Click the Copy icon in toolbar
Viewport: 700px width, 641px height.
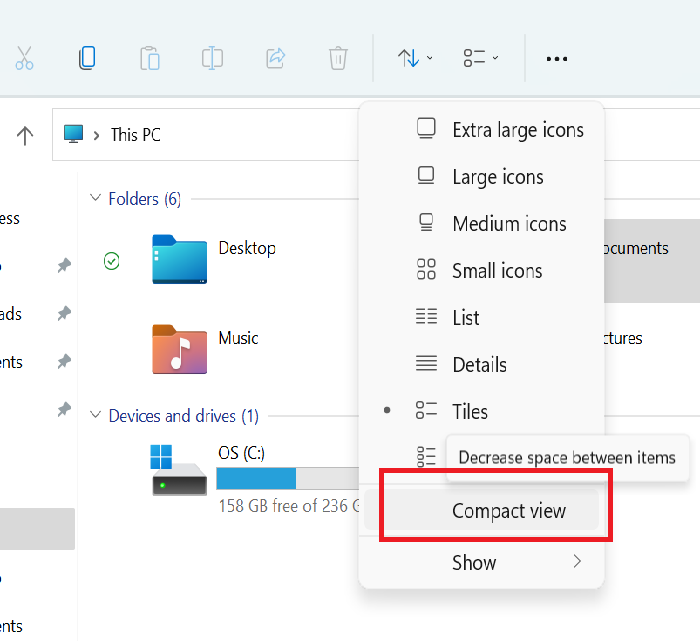pyautogui.click(x=87, y=58)
